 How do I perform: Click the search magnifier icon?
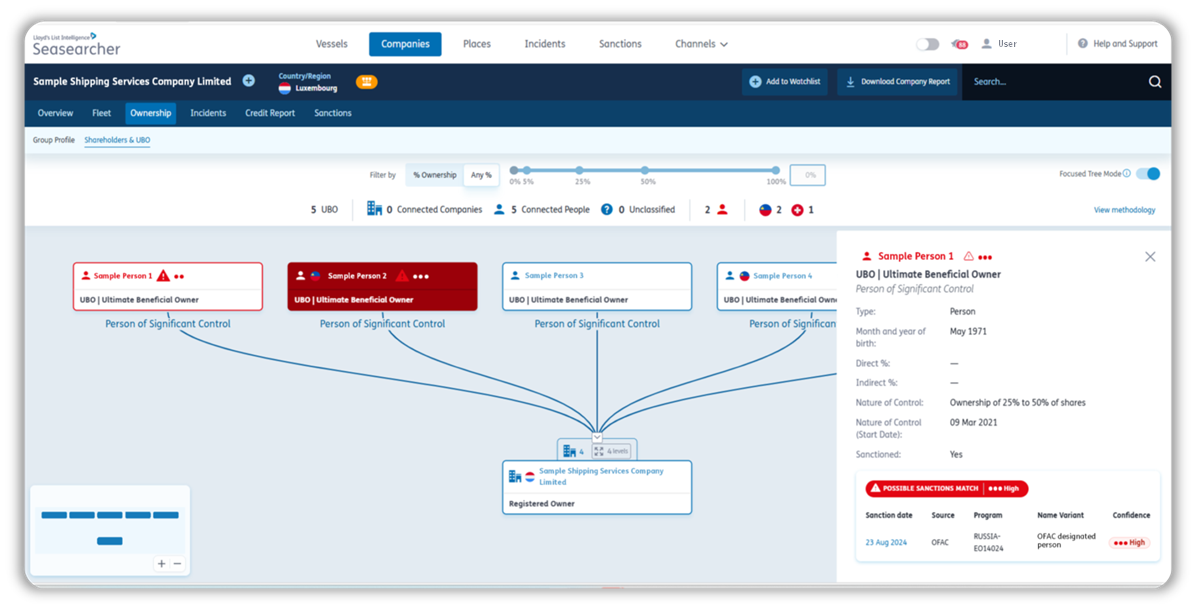[x=1155, y=82]
